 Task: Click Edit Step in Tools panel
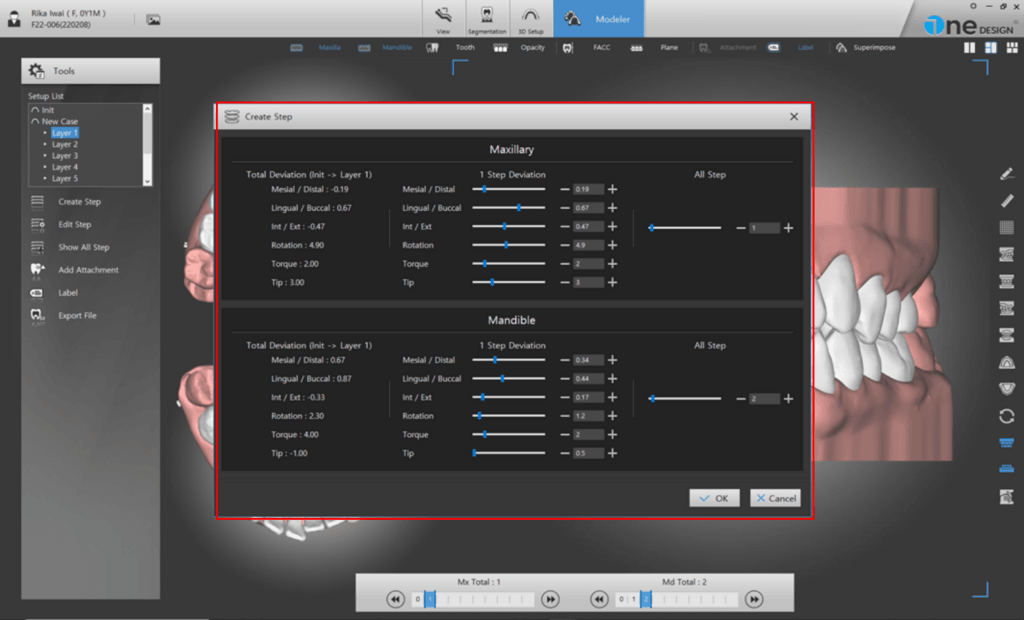[74, 225]
